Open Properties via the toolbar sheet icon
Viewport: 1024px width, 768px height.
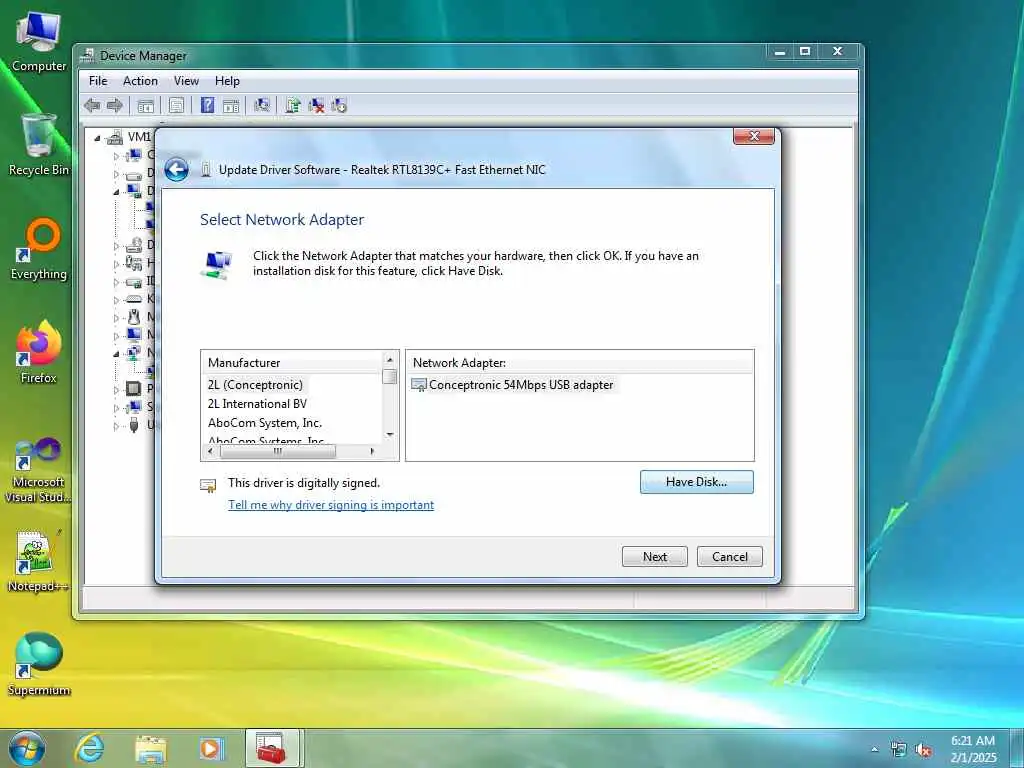pos(176,105)
